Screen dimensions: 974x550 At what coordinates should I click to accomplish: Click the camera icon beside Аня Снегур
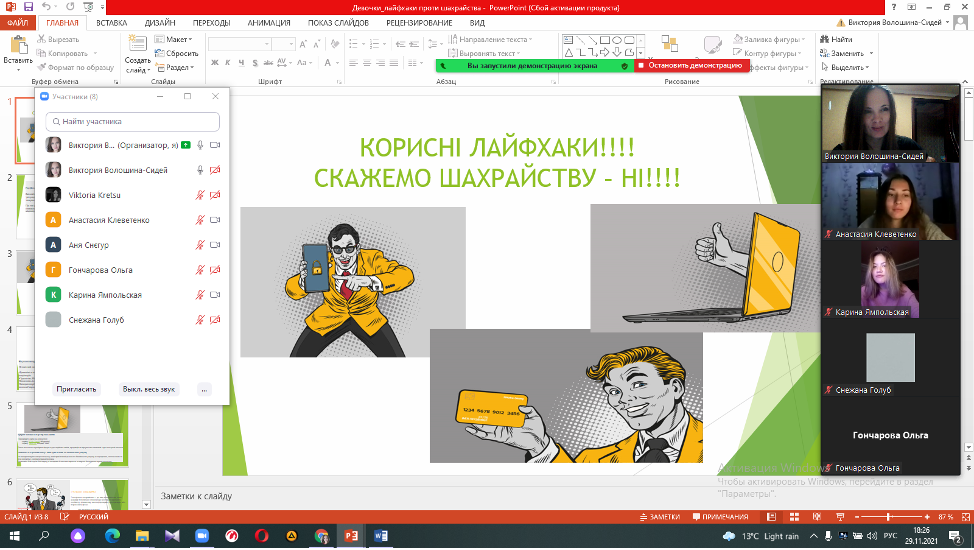215,245
